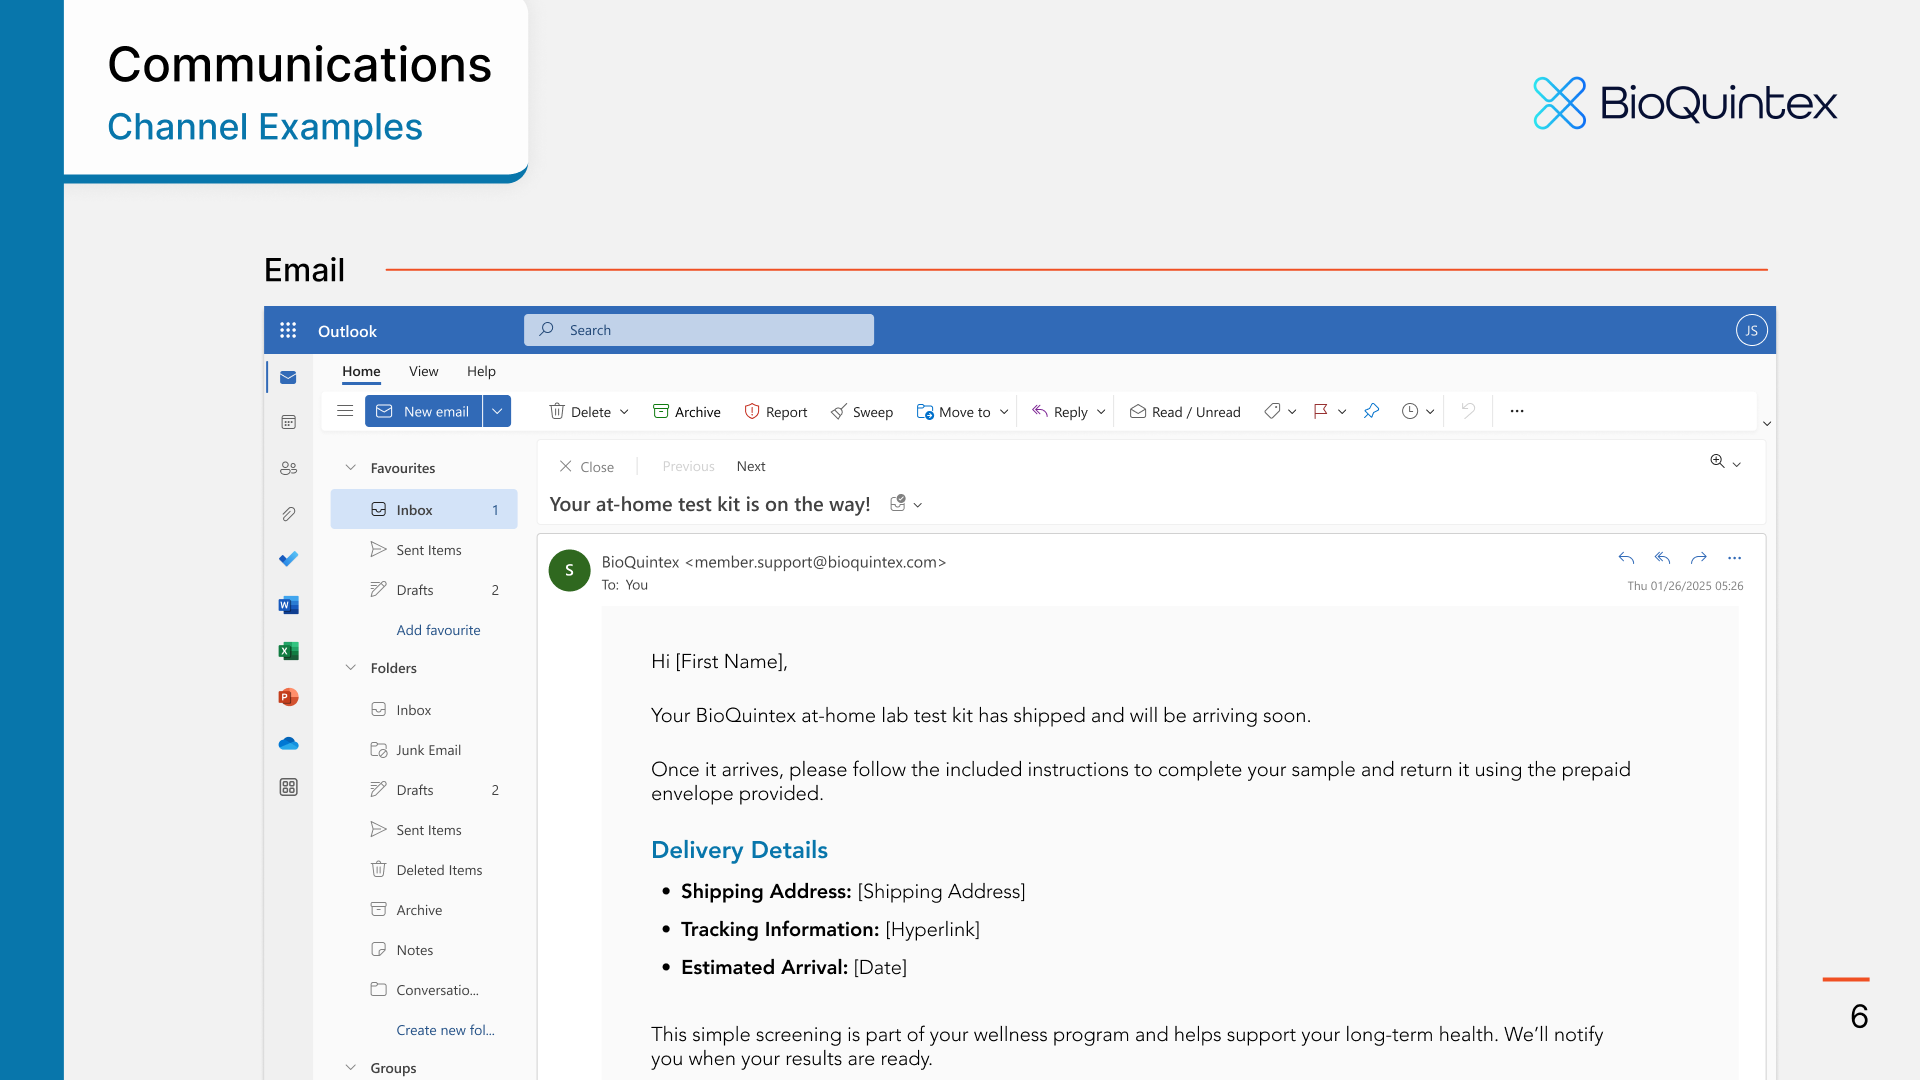
Task: Open OneDrive cloud icon in sidebar
Action: coord(288,743)
